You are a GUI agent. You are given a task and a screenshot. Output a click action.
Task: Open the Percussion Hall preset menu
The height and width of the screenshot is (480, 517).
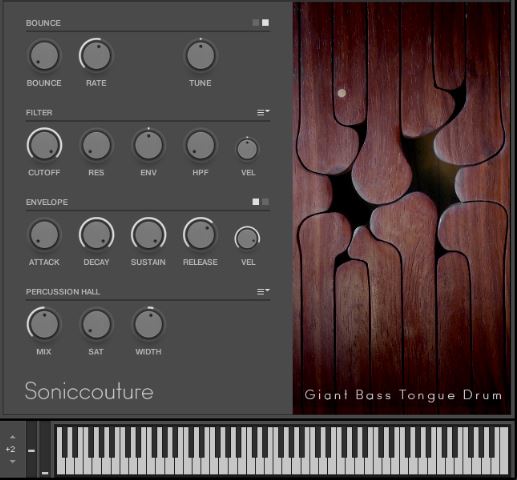click(x=263, y=292)
